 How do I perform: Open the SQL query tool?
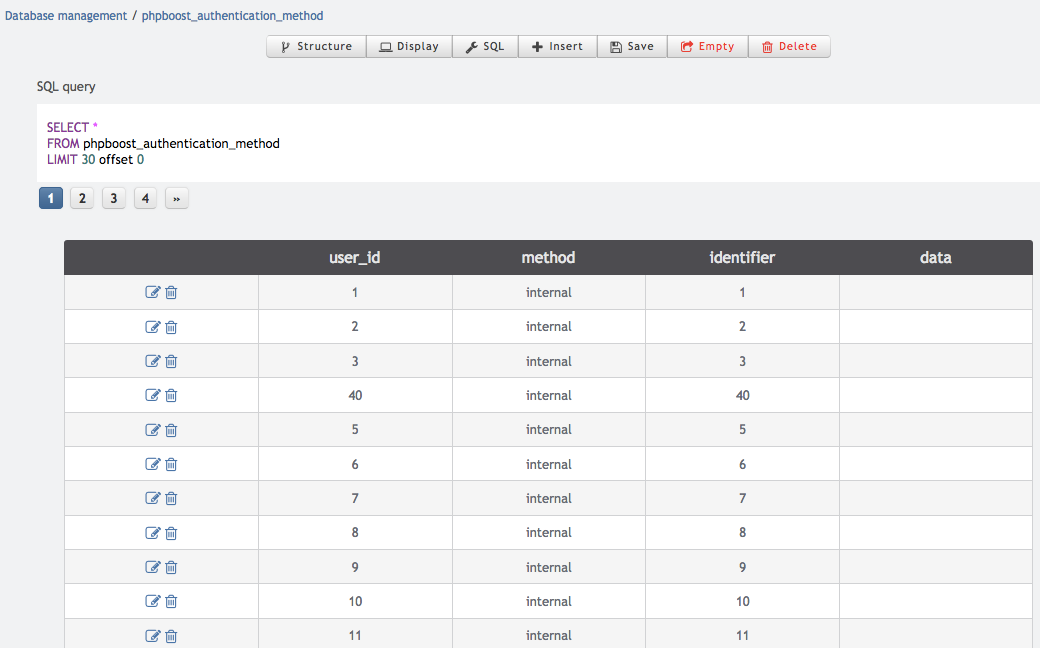point(485,47)
